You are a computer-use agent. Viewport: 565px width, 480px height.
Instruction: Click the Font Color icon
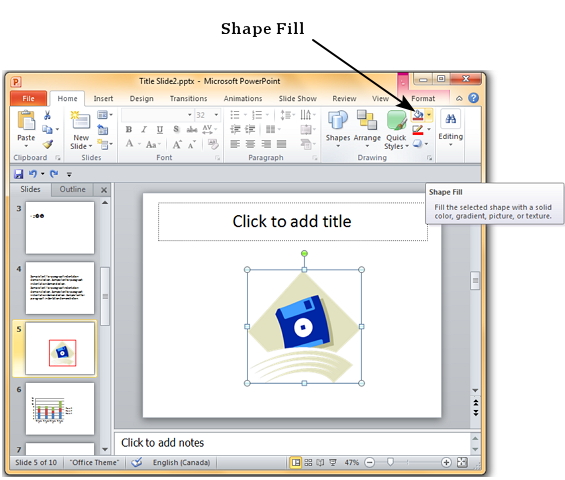point(129,145)
